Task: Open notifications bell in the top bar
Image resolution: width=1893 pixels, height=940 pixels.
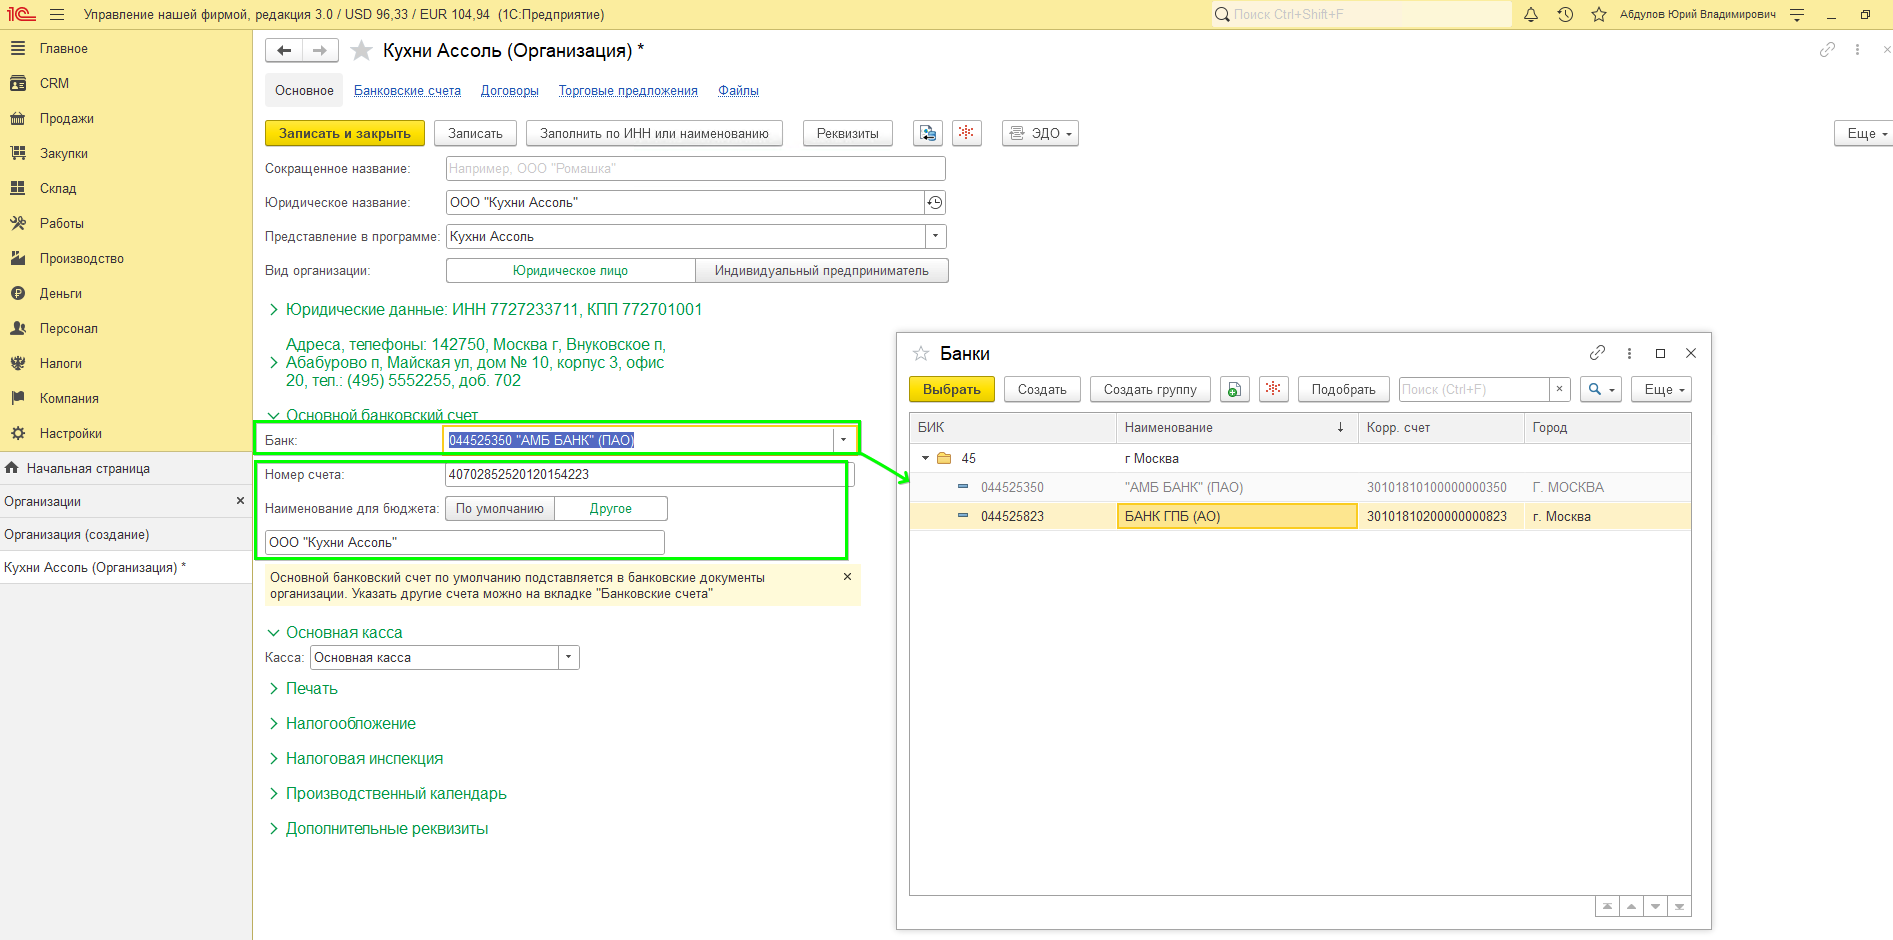Action: point(1531,15)
